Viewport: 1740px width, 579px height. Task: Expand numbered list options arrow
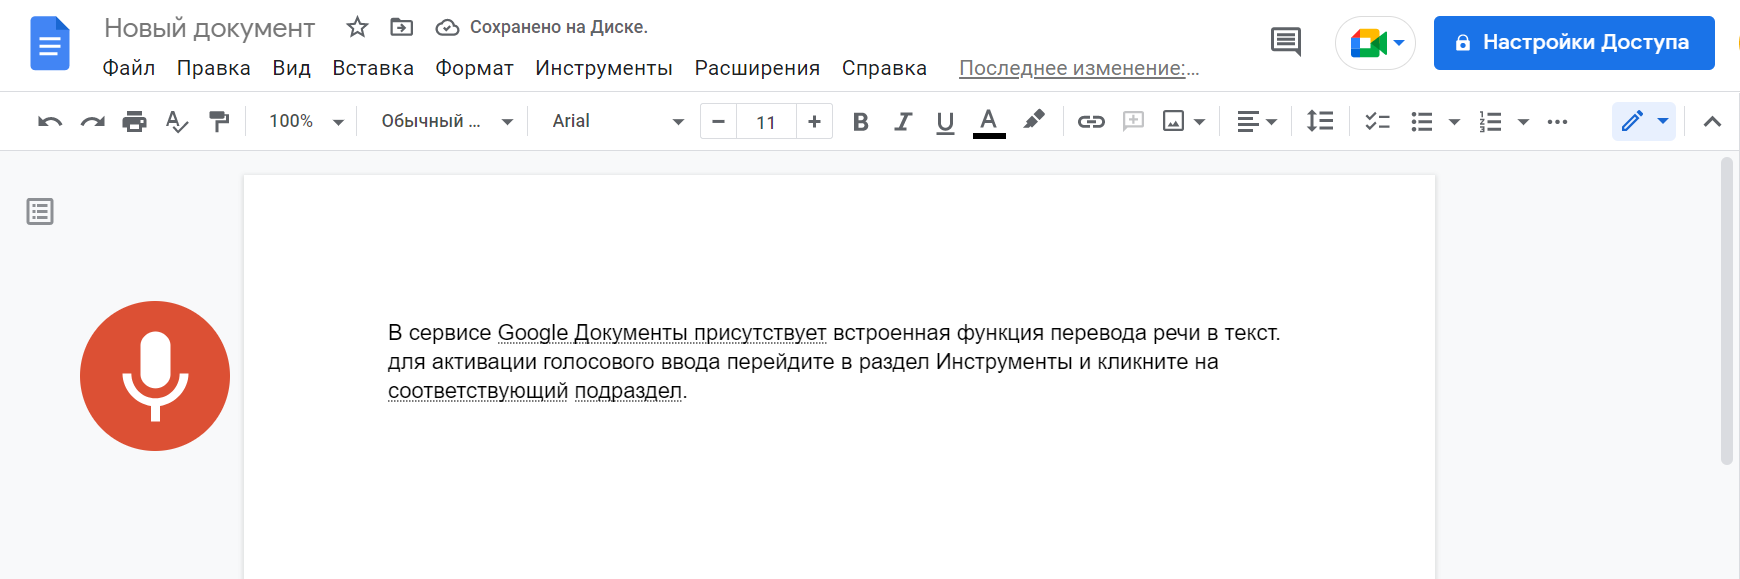click(1523, 122)
